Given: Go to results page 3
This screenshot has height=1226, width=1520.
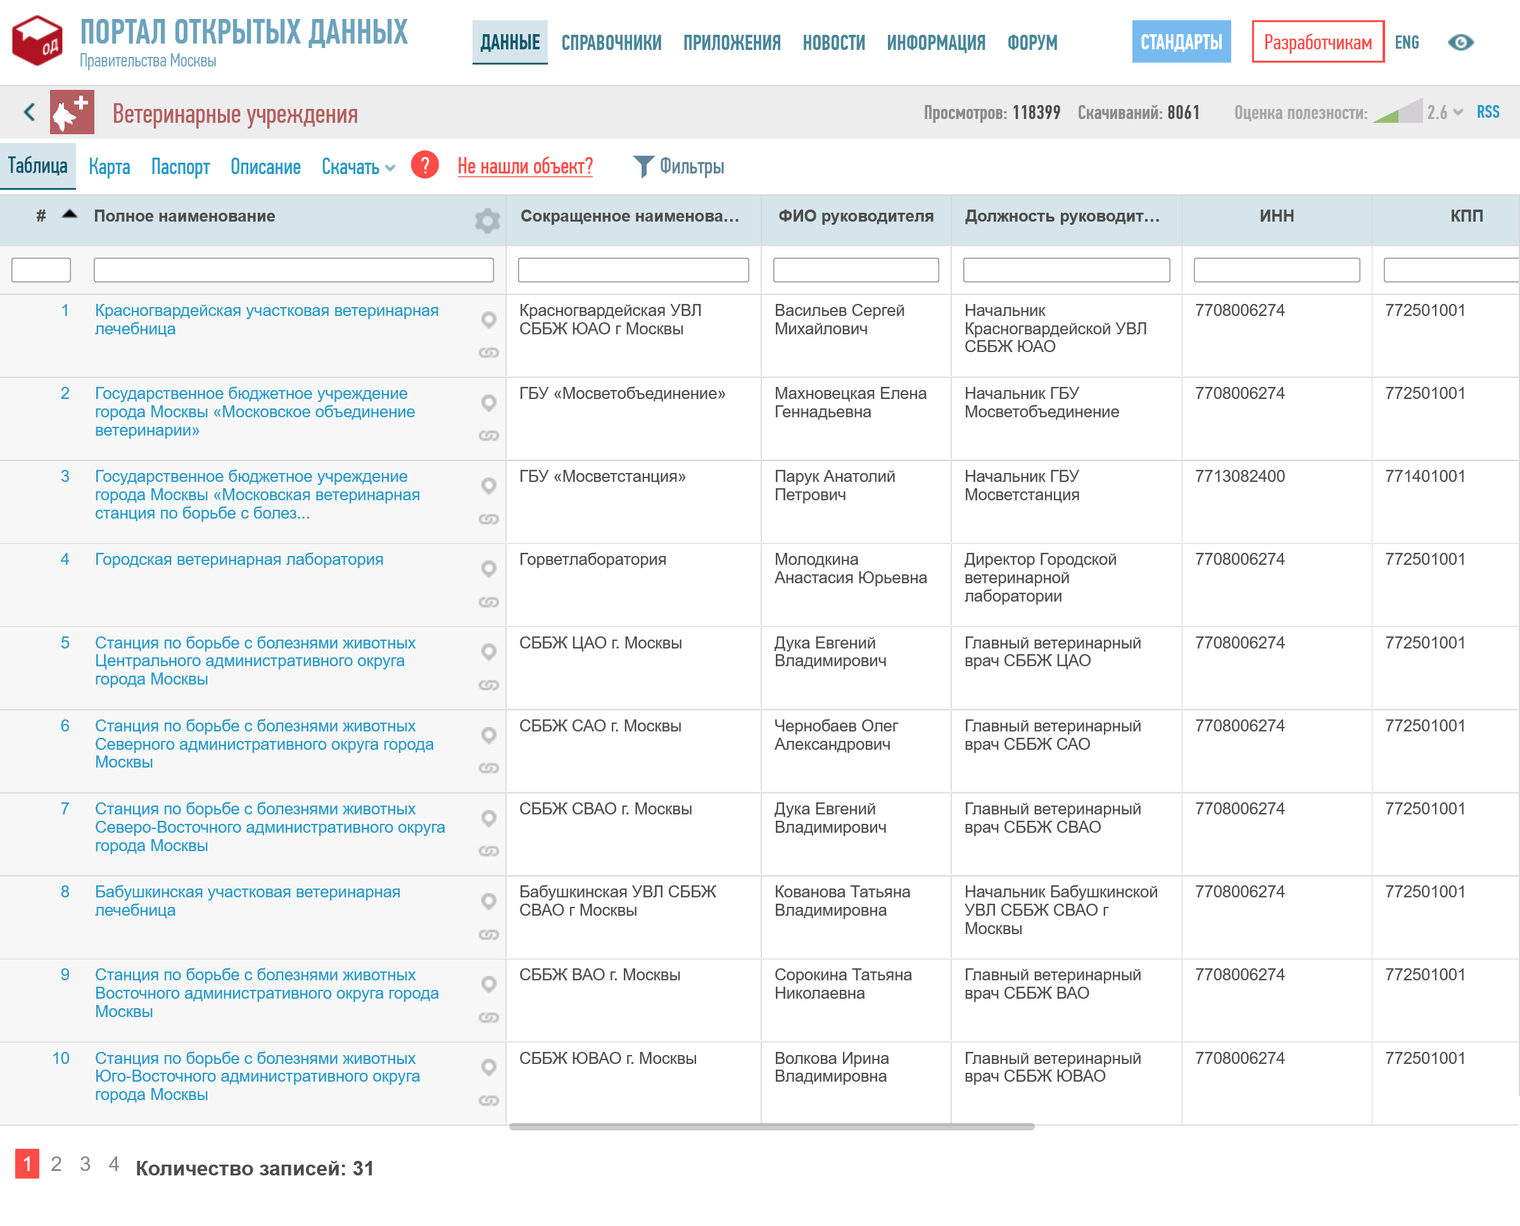Looking at the screenshot, I should coord(85,1164).
